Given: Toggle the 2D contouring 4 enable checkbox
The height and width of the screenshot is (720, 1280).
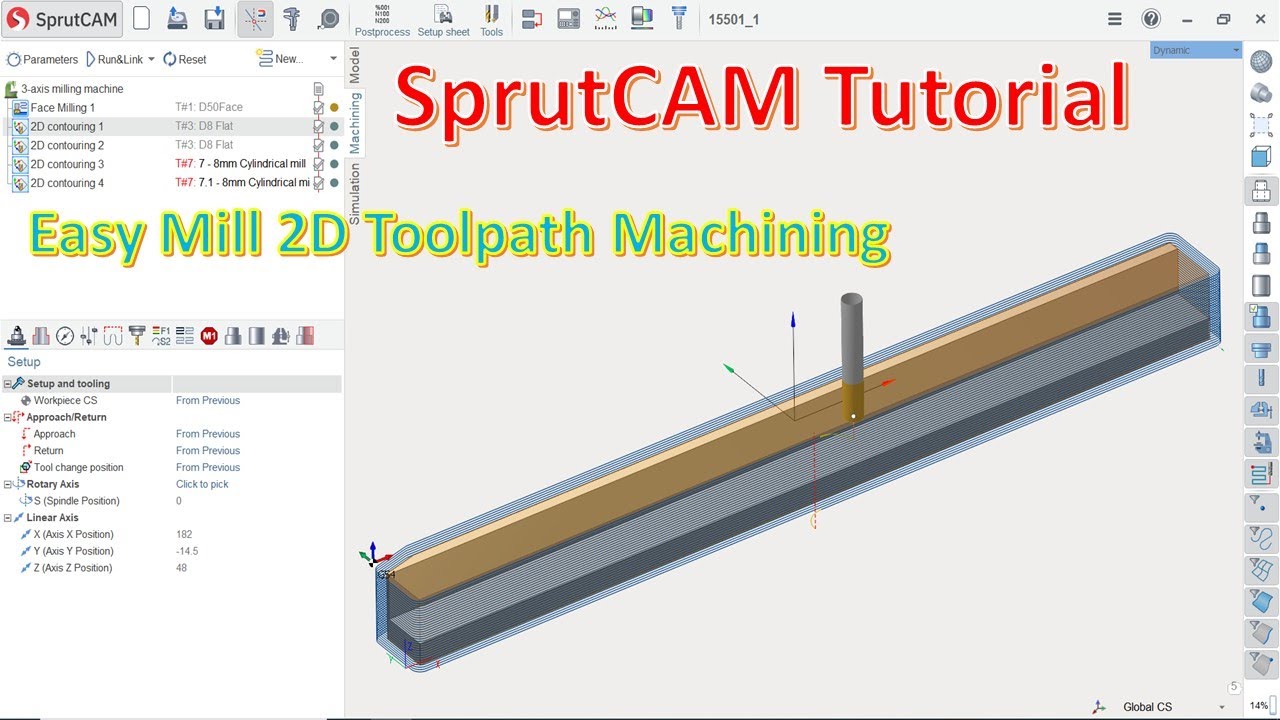Looking at the screenshot, I should (318, 183).
